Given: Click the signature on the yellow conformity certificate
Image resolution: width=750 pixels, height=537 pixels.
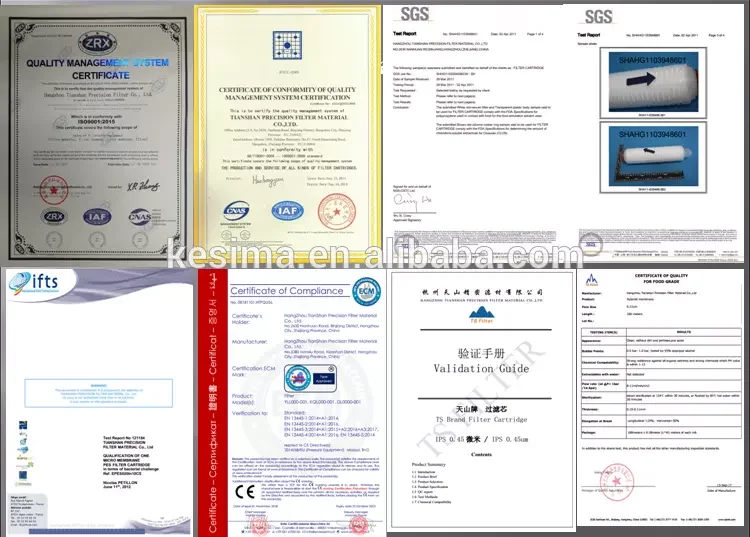Looking at the screenshot, I should click(x=268, y=180).
